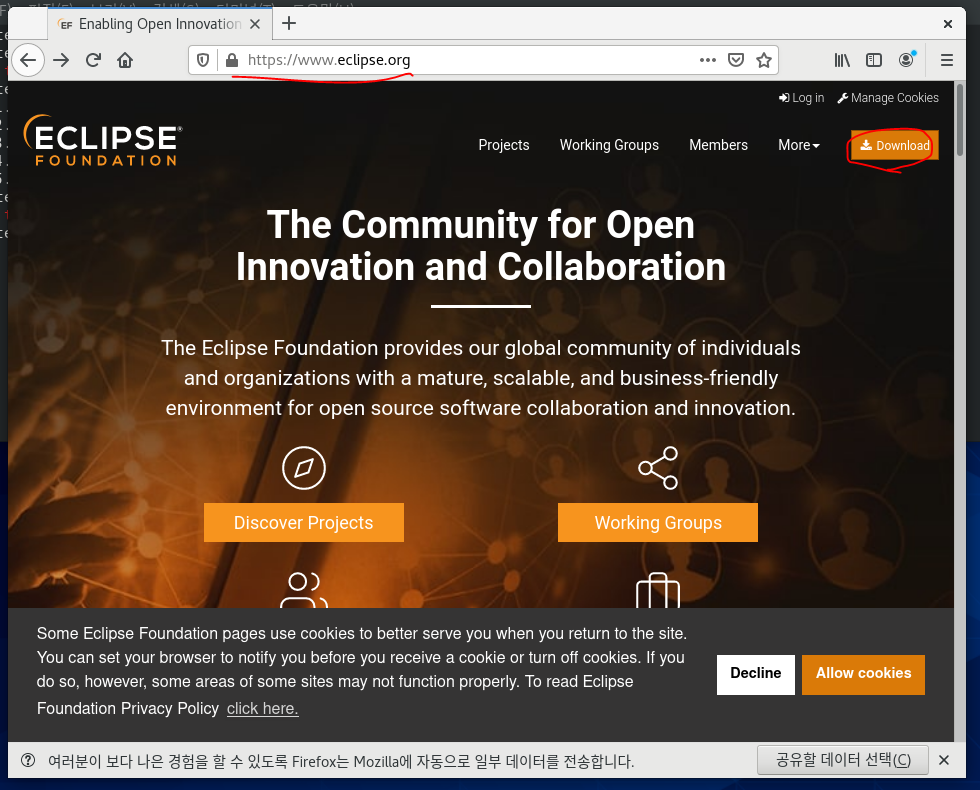This screenshot has height=790, width=980.
Task: Open the Firefox home page icon
Action: [125, 60]
